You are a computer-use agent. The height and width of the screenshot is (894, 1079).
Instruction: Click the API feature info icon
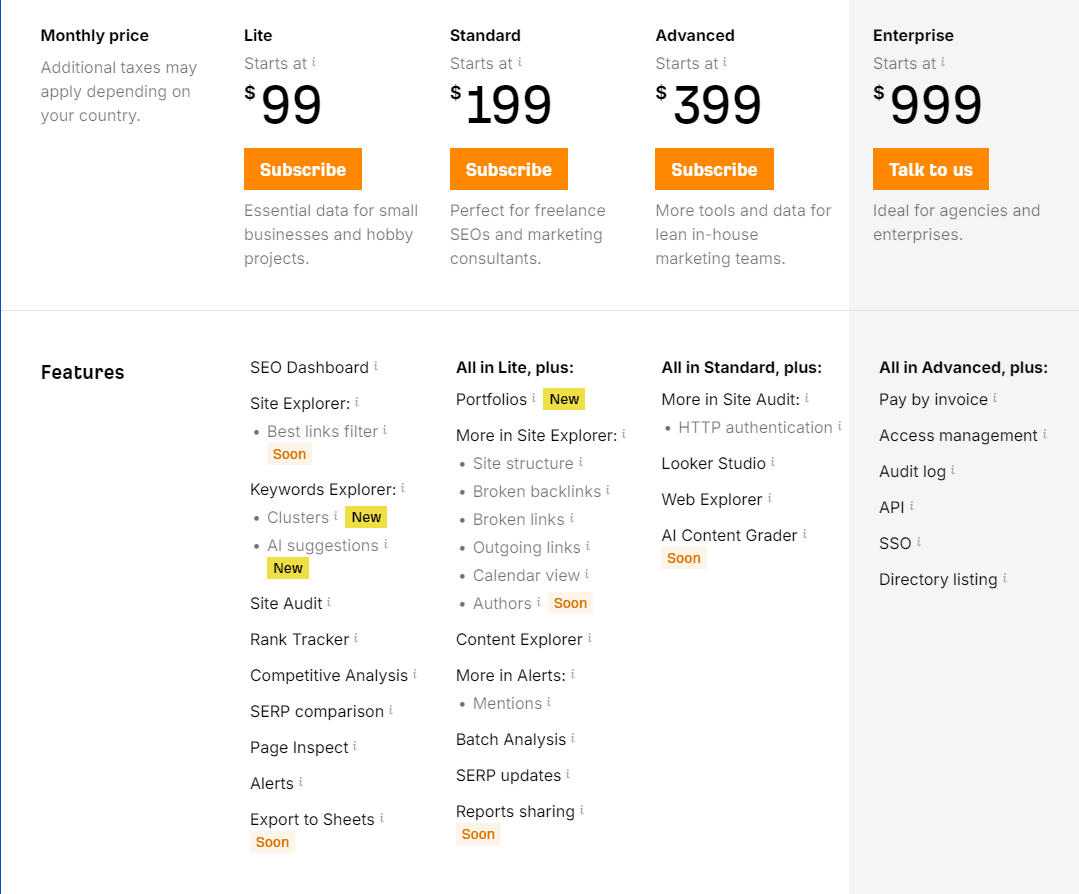[912, 506]
